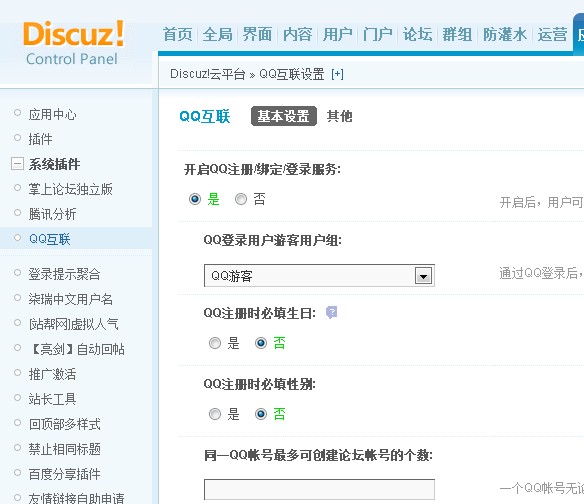Go to 用户 in the top navigation
Image resolution: width=584 pixels, height=504 pixels.
point(337,35)
